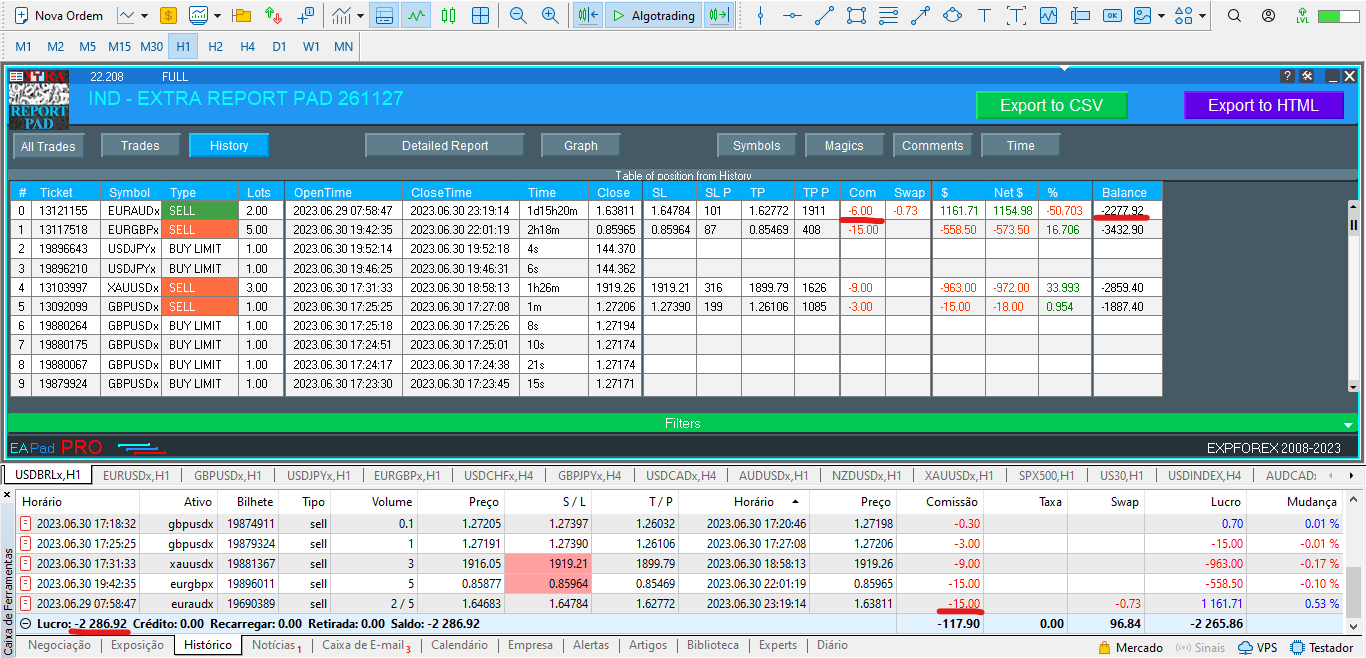Select the crosshair with info icon
1366x658 pixels.
(x=307, y=16)
